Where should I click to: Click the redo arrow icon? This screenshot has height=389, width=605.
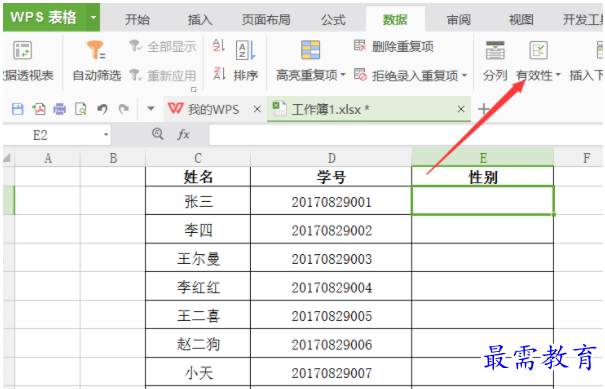(123, 109)
